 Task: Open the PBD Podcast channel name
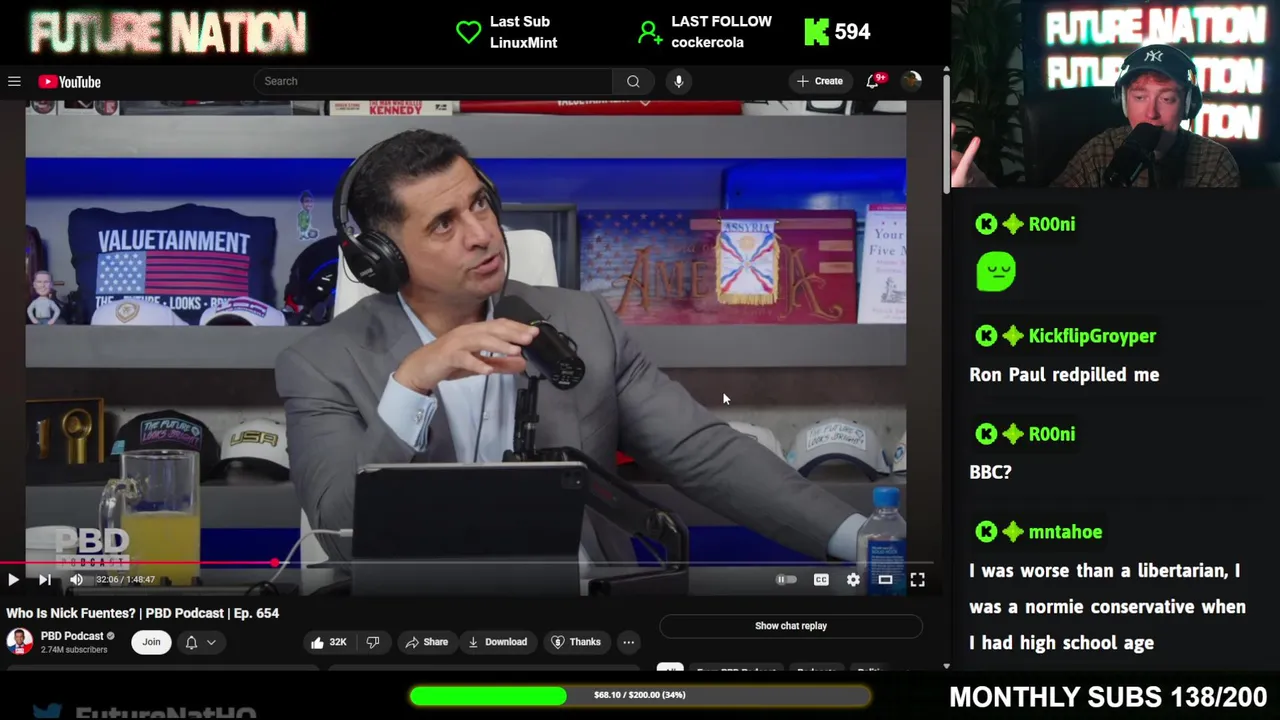72,636
